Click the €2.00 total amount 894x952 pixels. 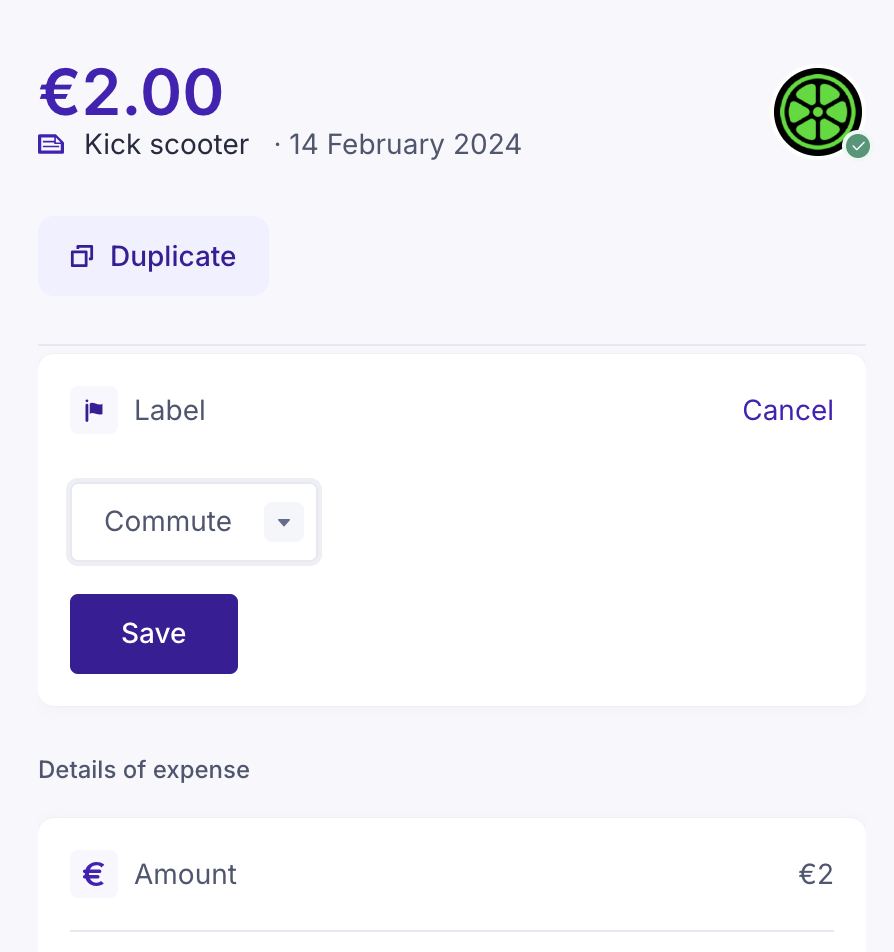[x=128, y=90]
